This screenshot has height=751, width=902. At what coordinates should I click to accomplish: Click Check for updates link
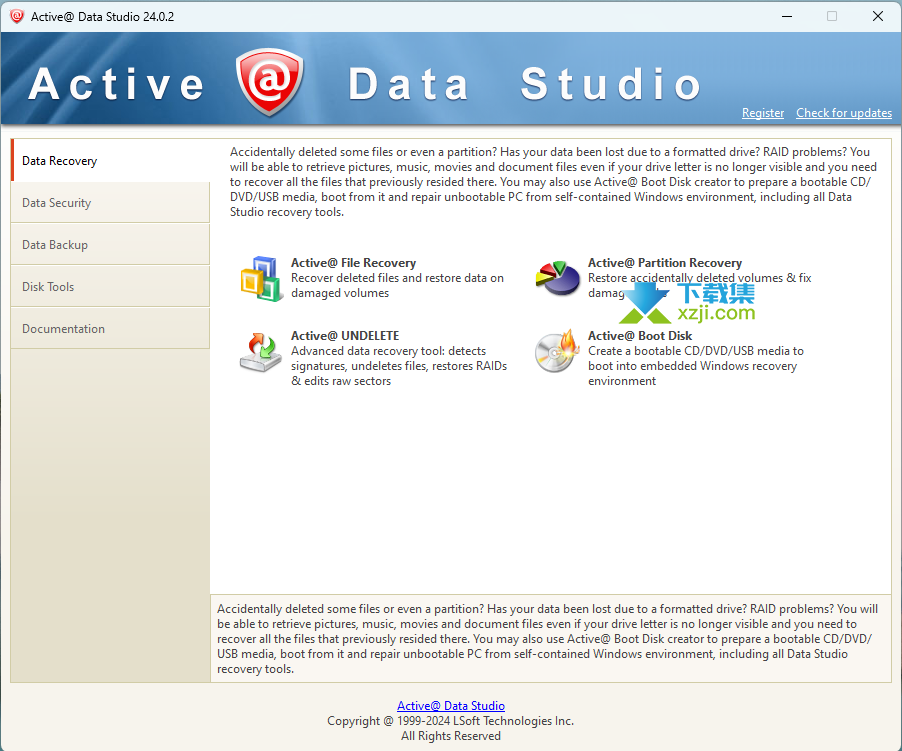(844, 113)
